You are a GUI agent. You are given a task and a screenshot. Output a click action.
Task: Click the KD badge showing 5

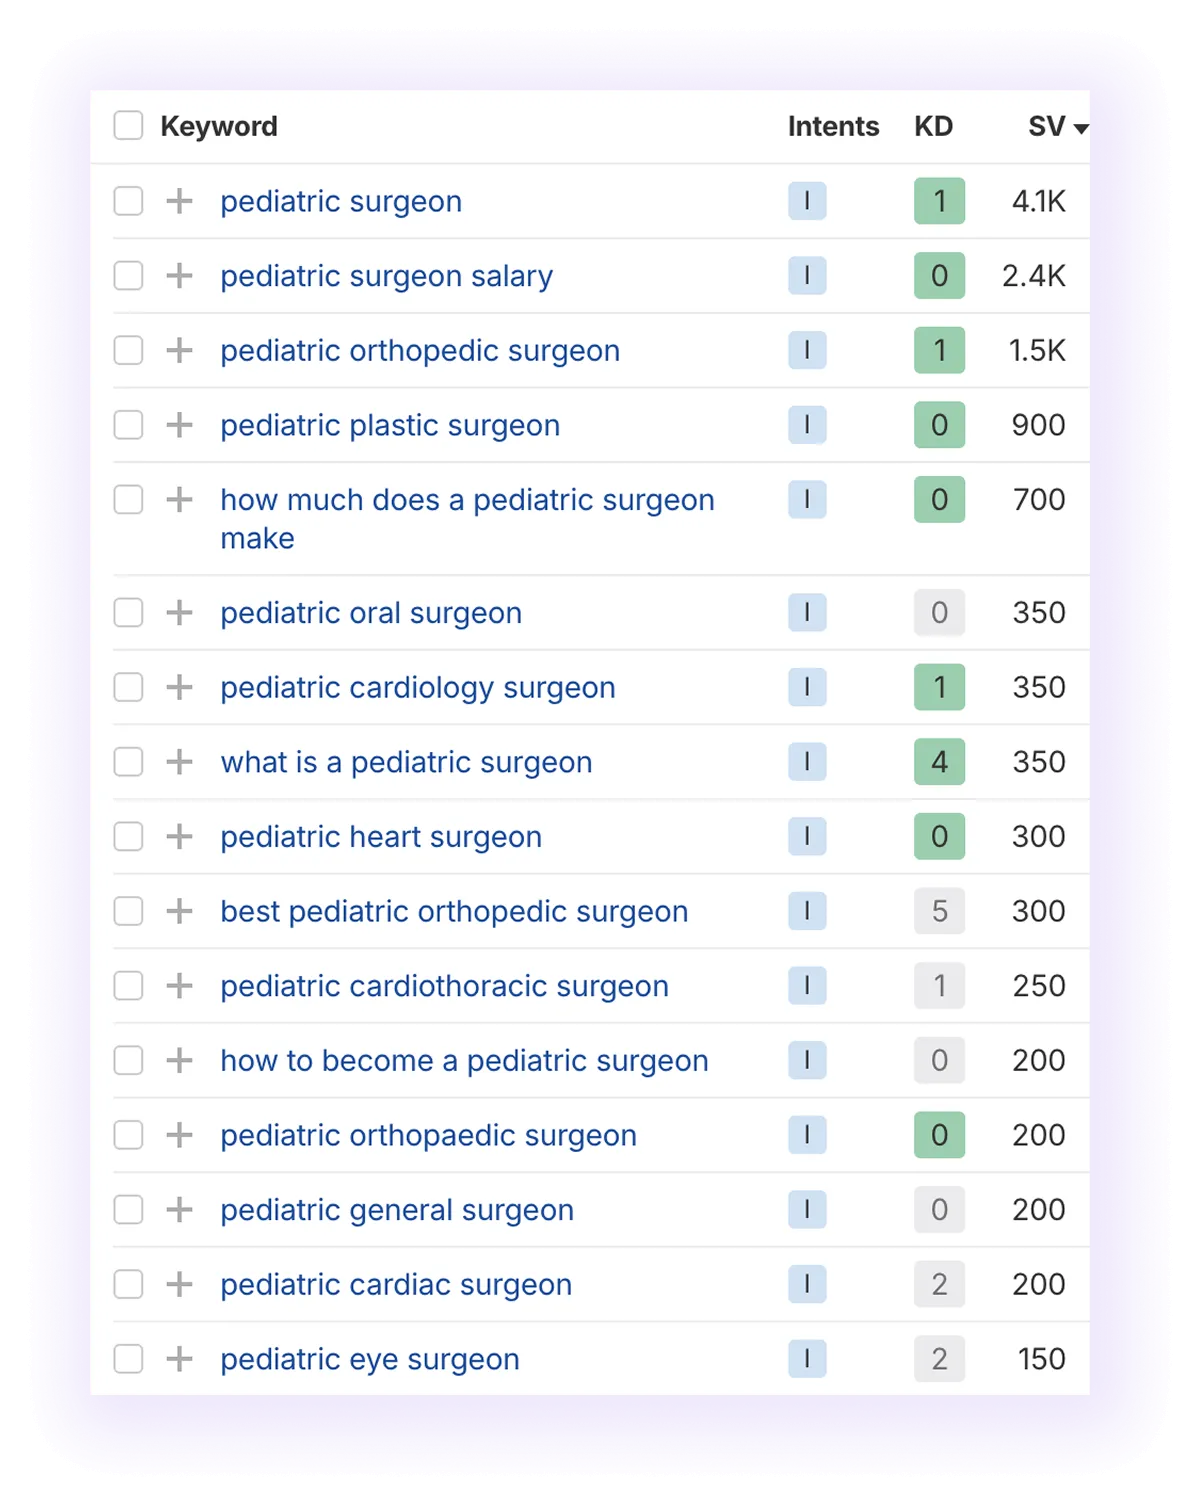(939, 910)
